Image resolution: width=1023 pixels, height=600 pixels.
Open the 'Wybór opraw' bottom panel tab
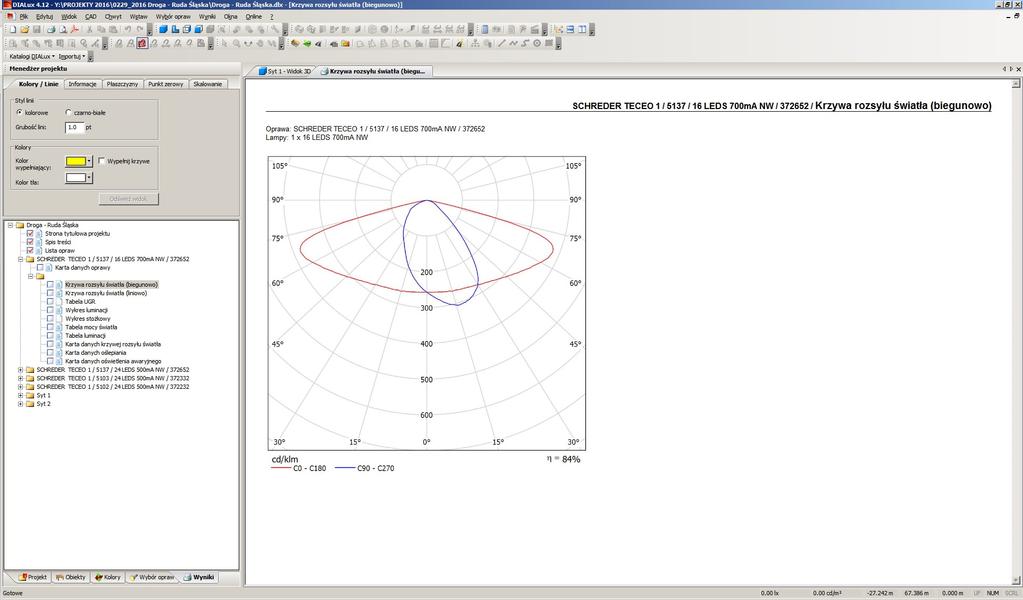[152, 577]
